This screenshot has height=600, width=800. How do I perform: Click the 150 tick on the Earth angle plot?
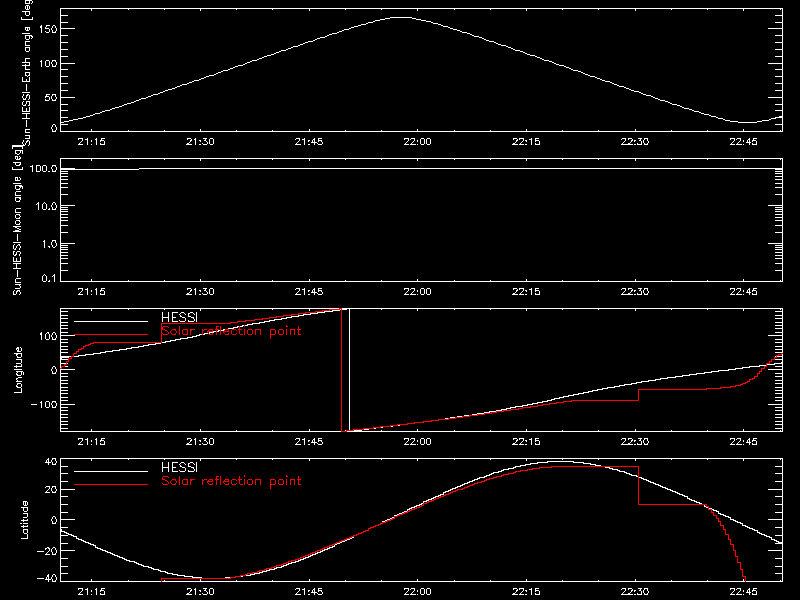47,29
